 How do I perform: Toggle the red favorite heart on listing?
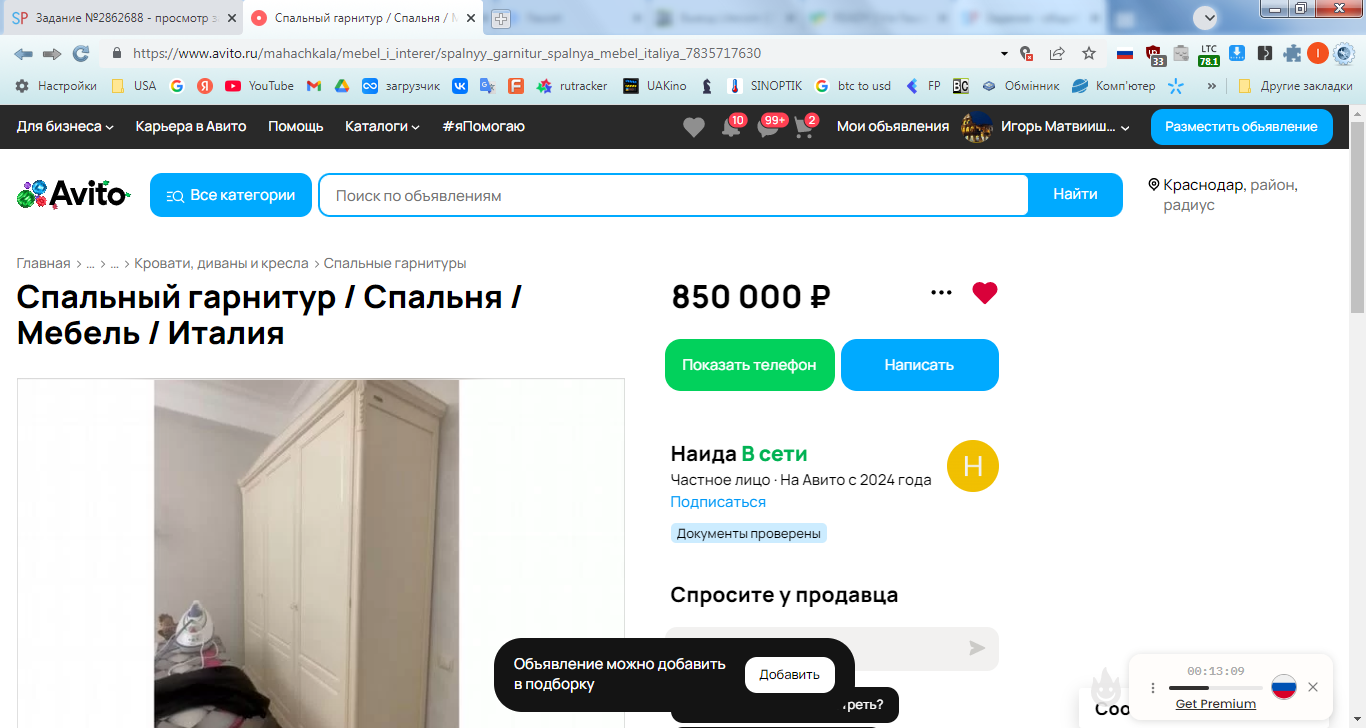pos(985,293)
